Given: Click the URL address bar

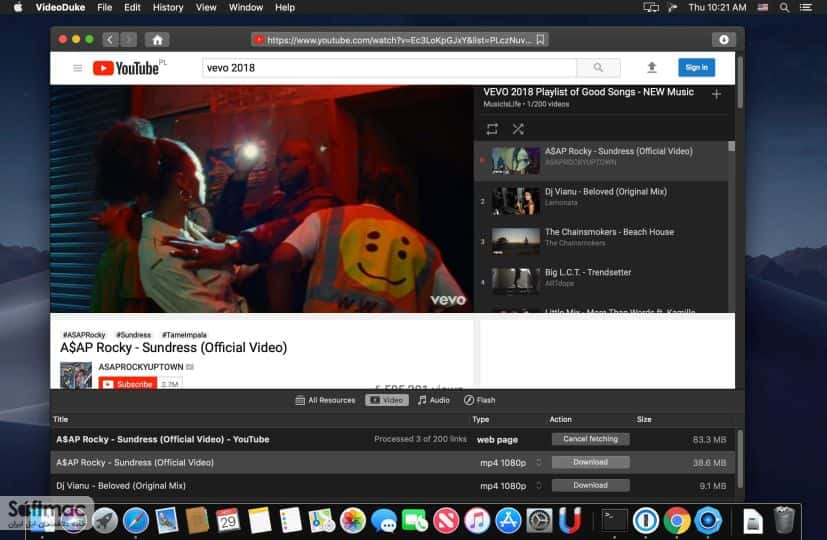Looking at the screenshot, I should (x=399, y=40).
